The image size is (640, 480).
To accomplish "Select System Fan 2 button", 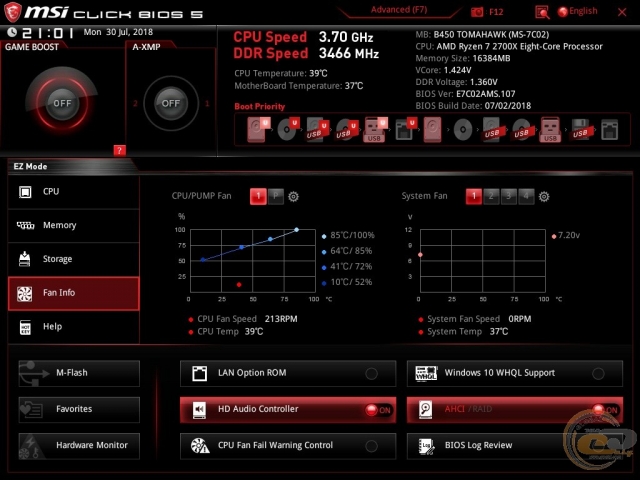I will tap(491, 196).
